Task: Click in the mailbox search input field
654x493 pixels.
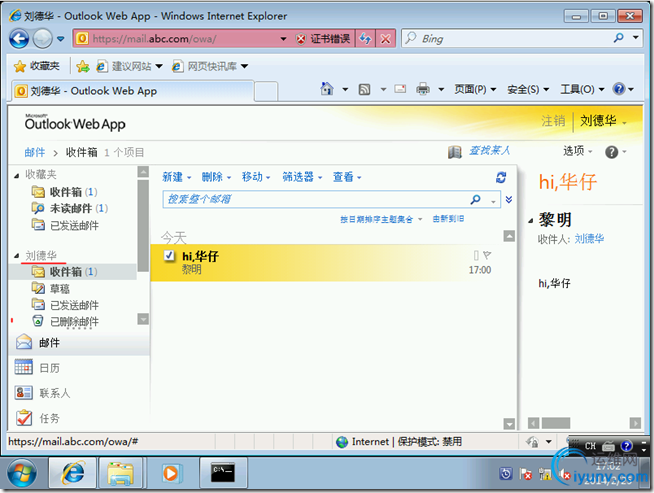Action: 316,199
